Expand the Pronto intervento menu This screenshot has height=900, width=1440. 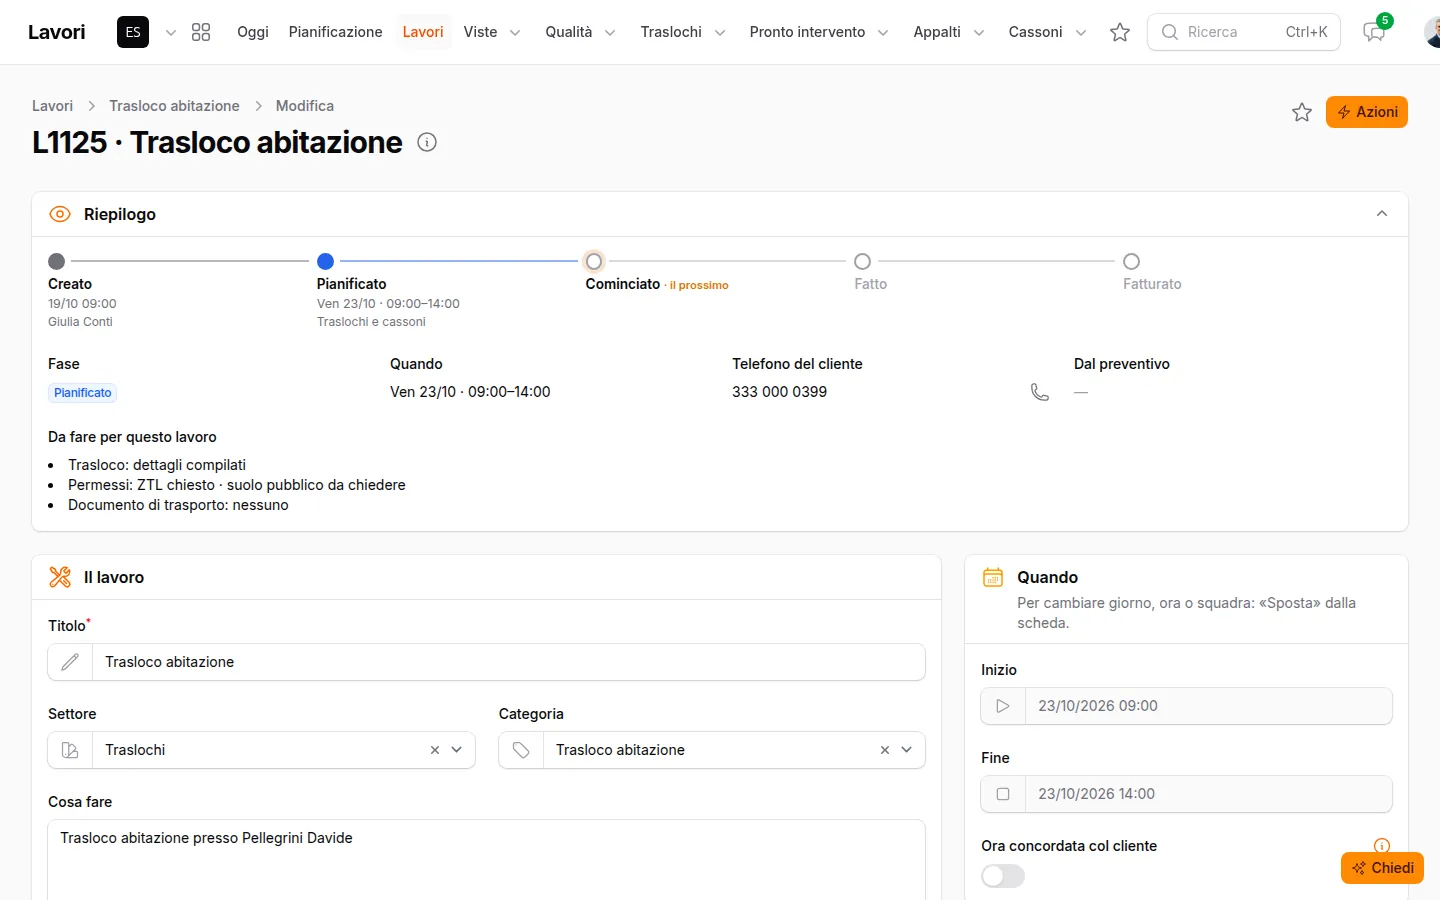pos(819,32)
